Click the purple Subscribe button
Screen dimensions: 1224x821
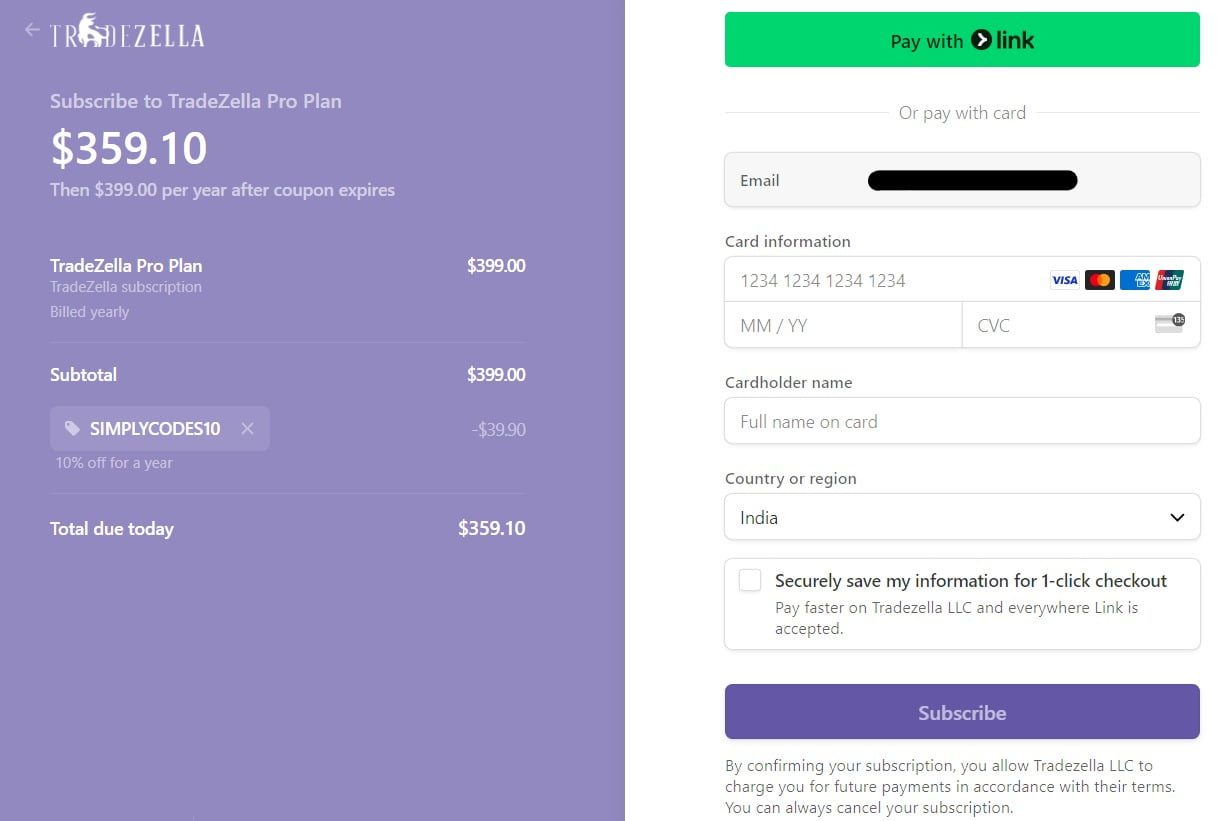click(961, 712)
